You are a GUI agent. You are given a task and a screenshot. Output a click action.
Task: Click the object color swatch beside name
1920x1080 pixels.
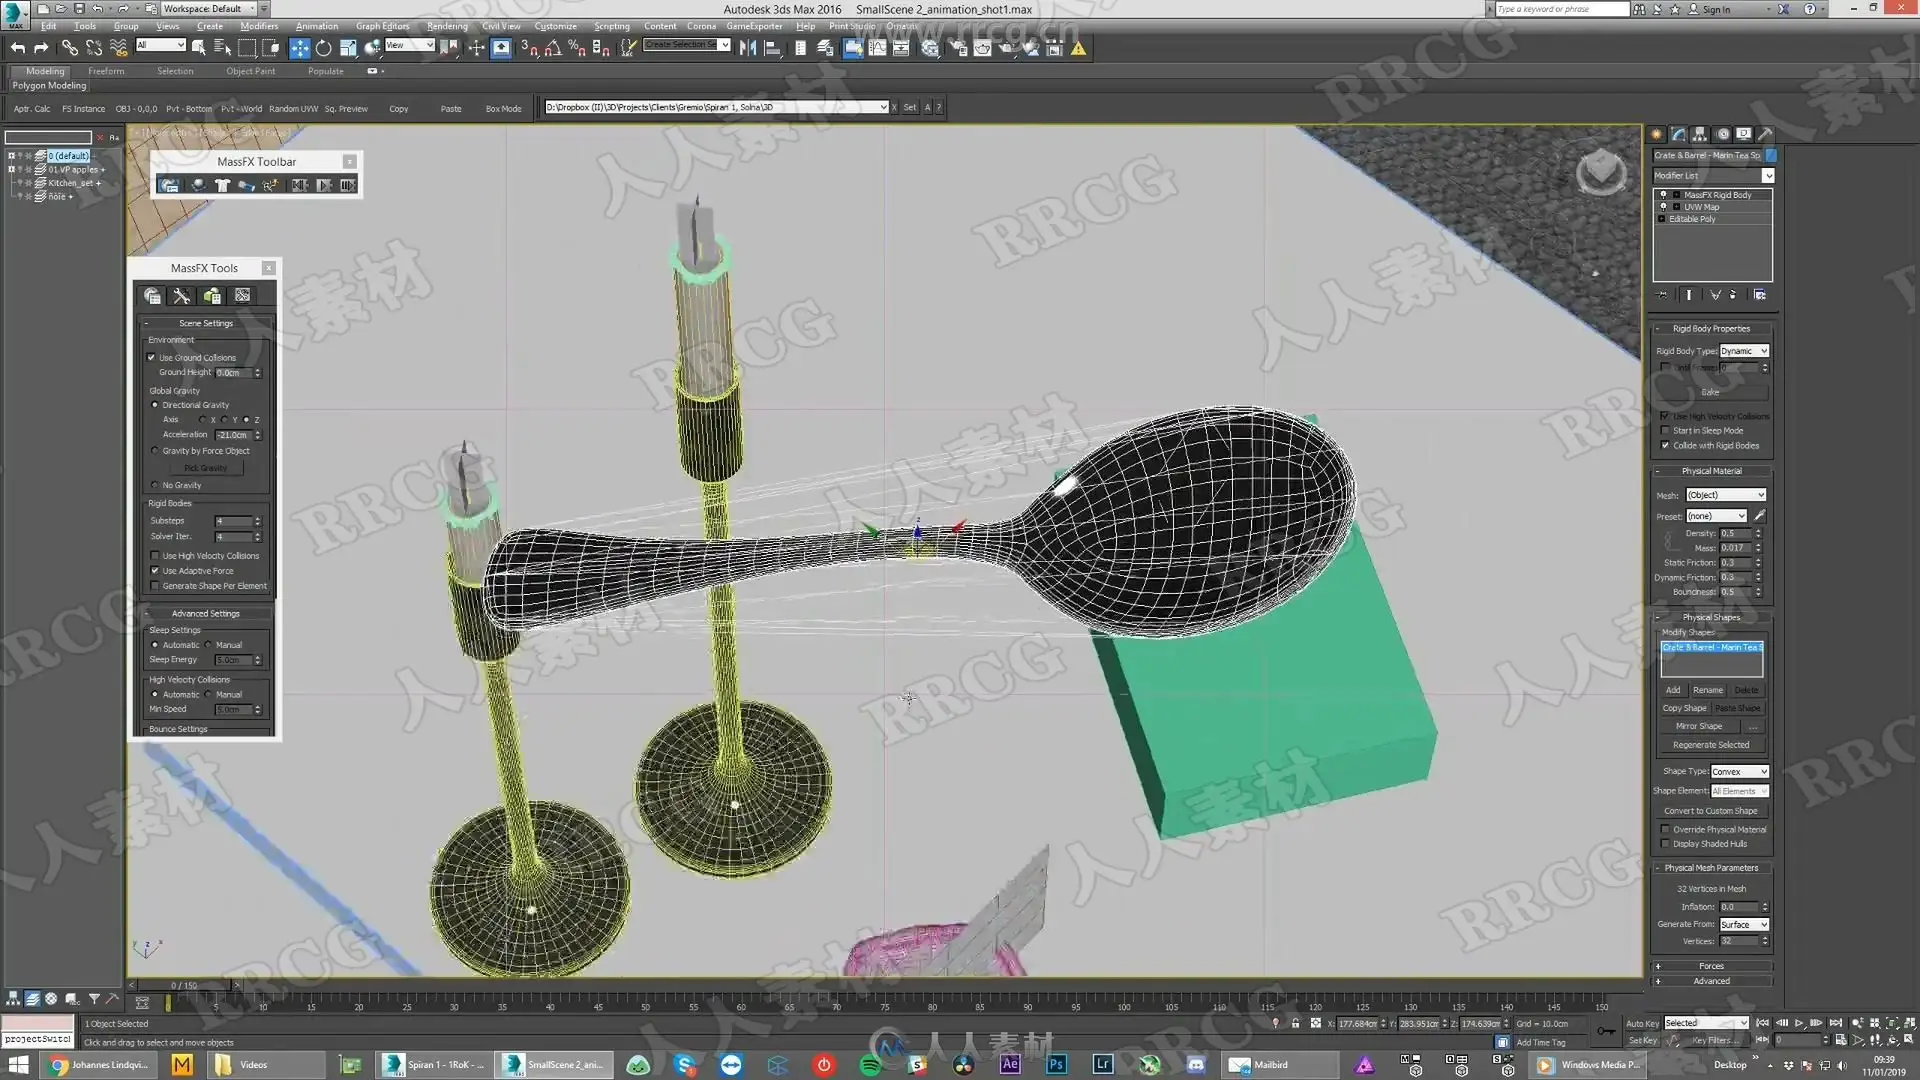point(1771,155)
